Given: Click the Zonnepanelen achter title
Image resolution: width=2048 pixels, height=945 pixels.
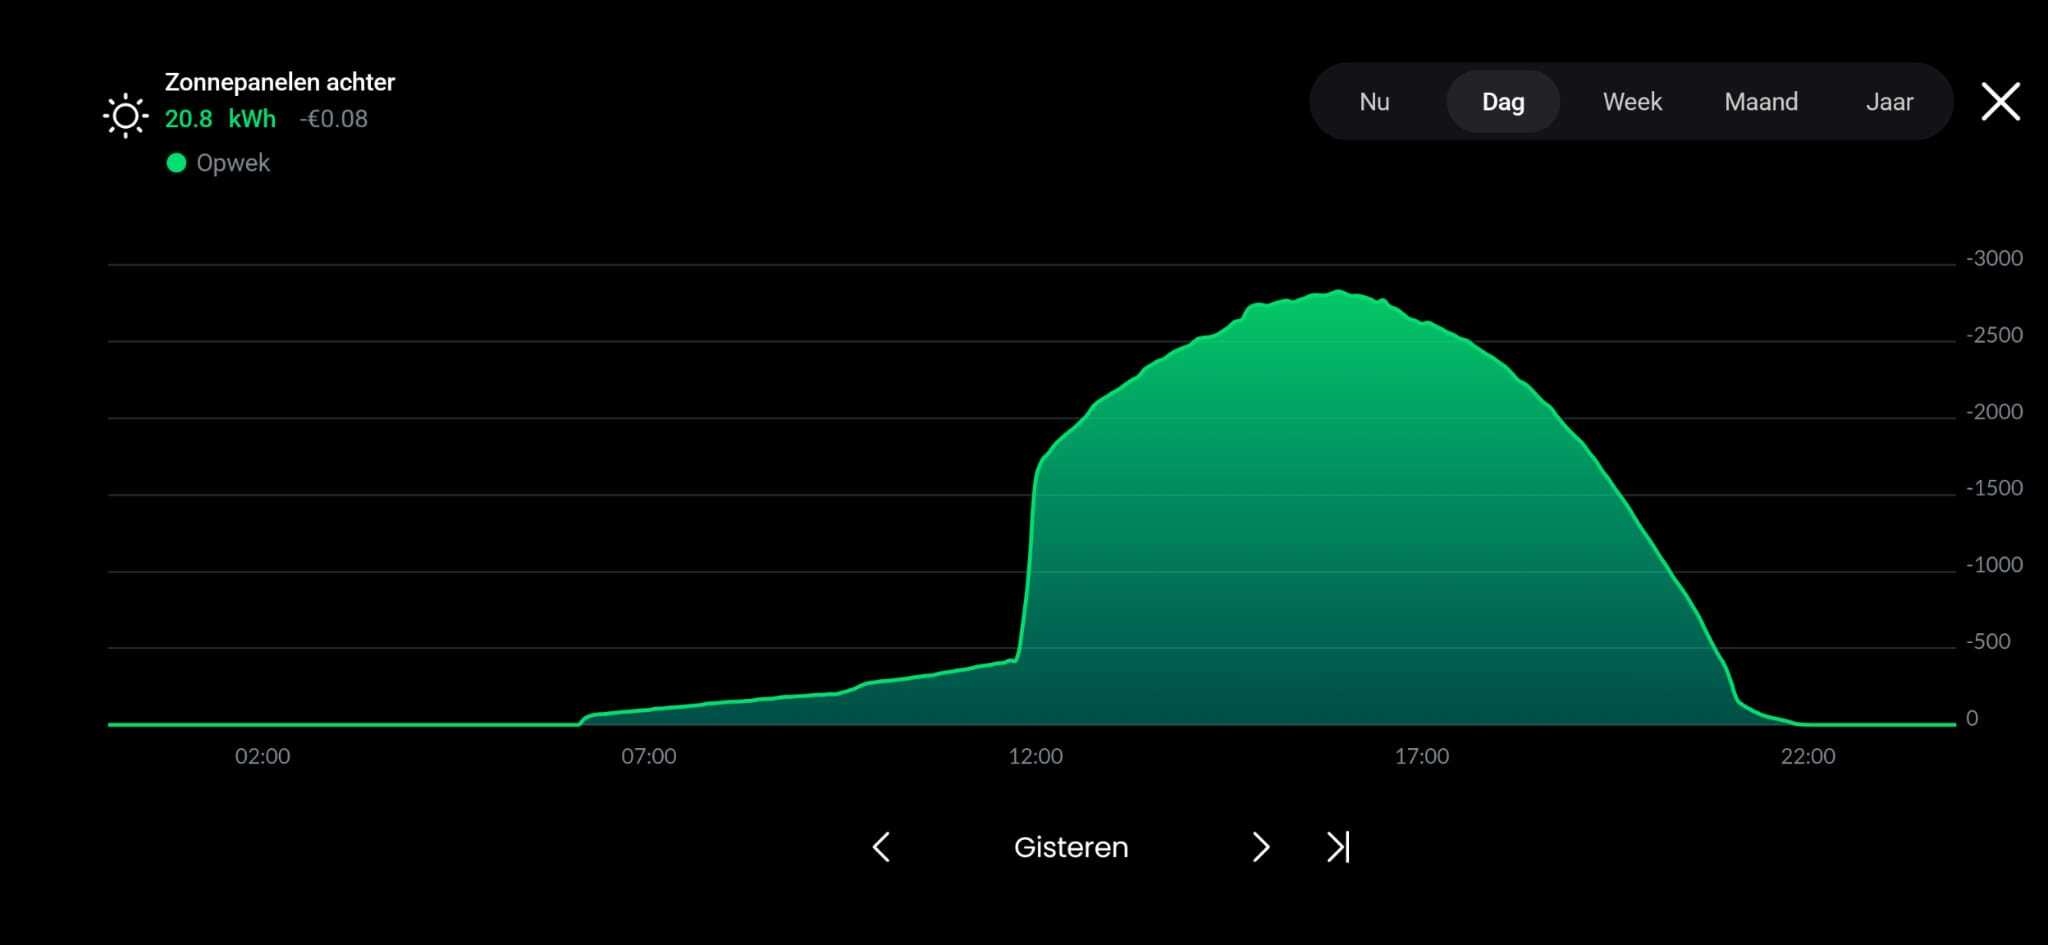Looking at the screenshot, I should 280,82.
